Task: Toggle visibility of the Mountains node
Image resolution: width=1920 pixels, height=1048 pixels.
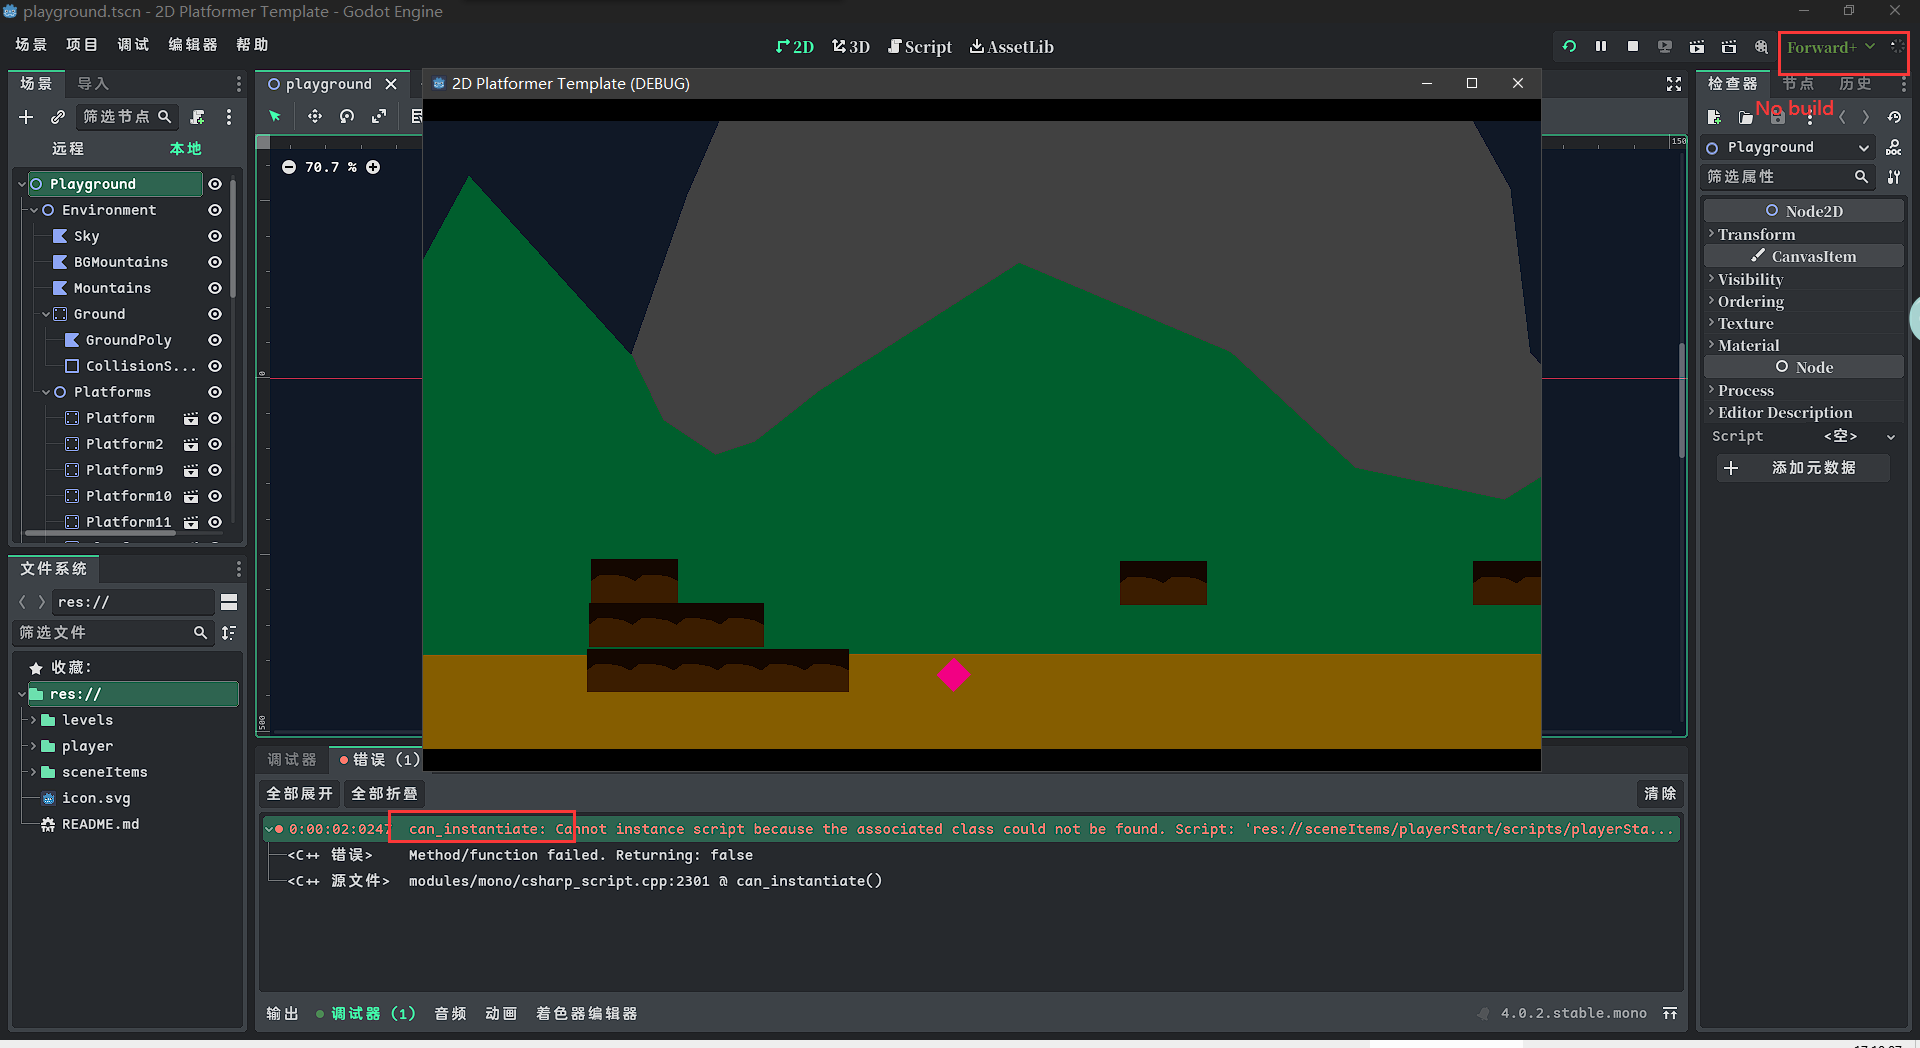Action: pyautogui.click(x=215, y=288)
